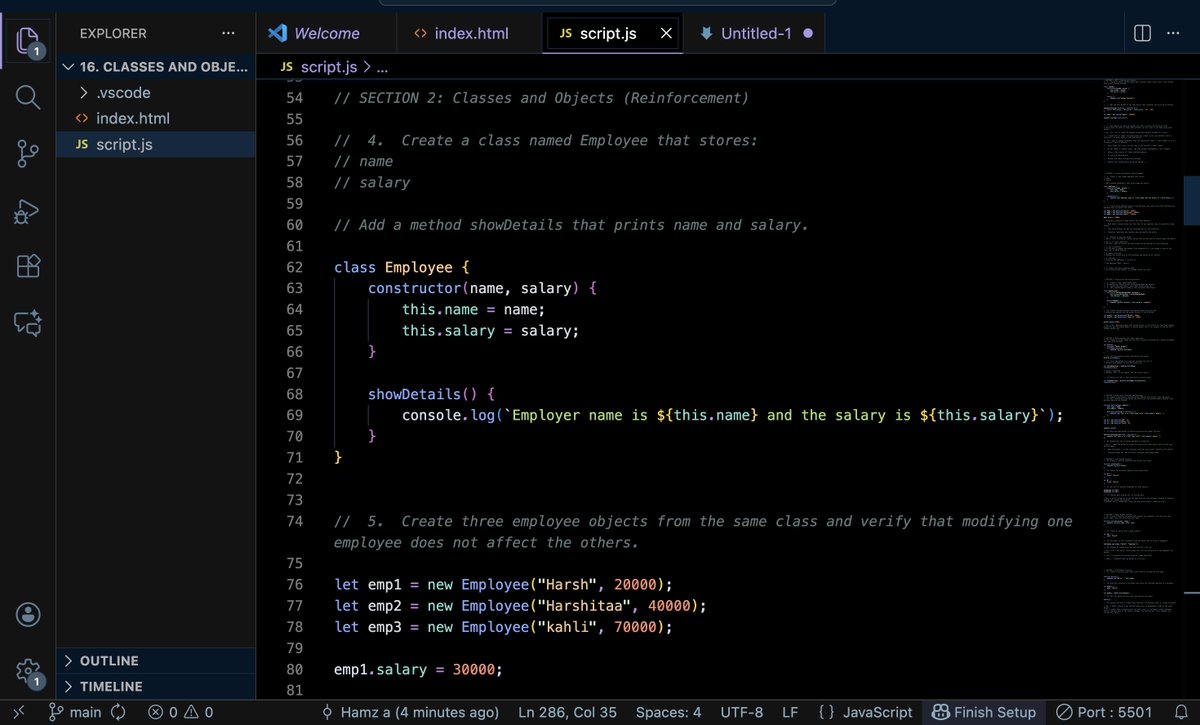Change end of line via LF

tap(790, 712)
